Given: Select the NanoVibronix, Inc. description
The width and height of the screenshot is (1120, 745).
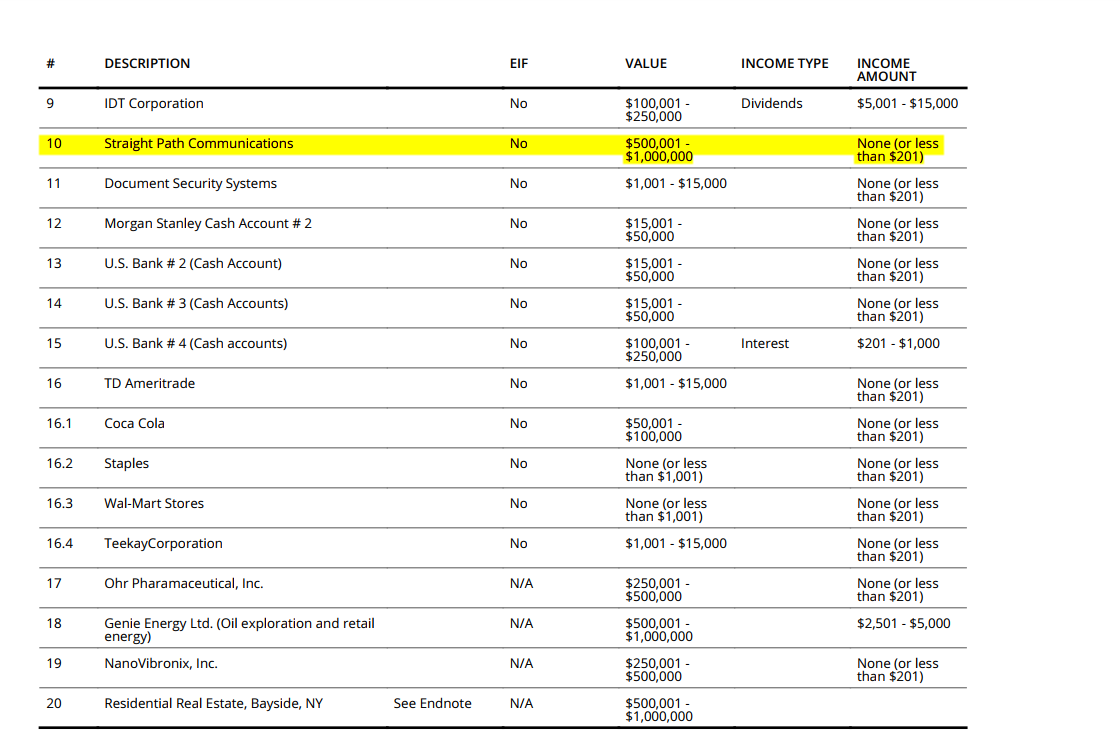Looking at the screenshot, I should tap(161, 664).
